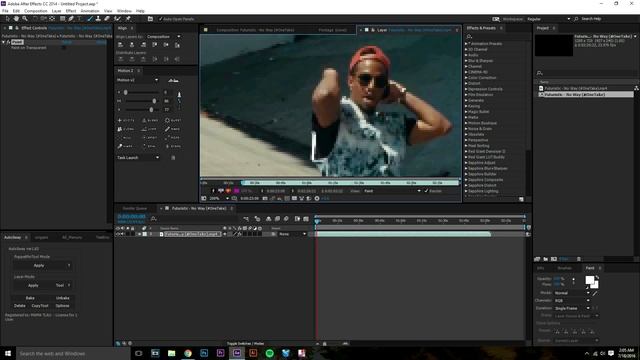
Task: Open the Animation menu
Action: (x=90, y=11)
